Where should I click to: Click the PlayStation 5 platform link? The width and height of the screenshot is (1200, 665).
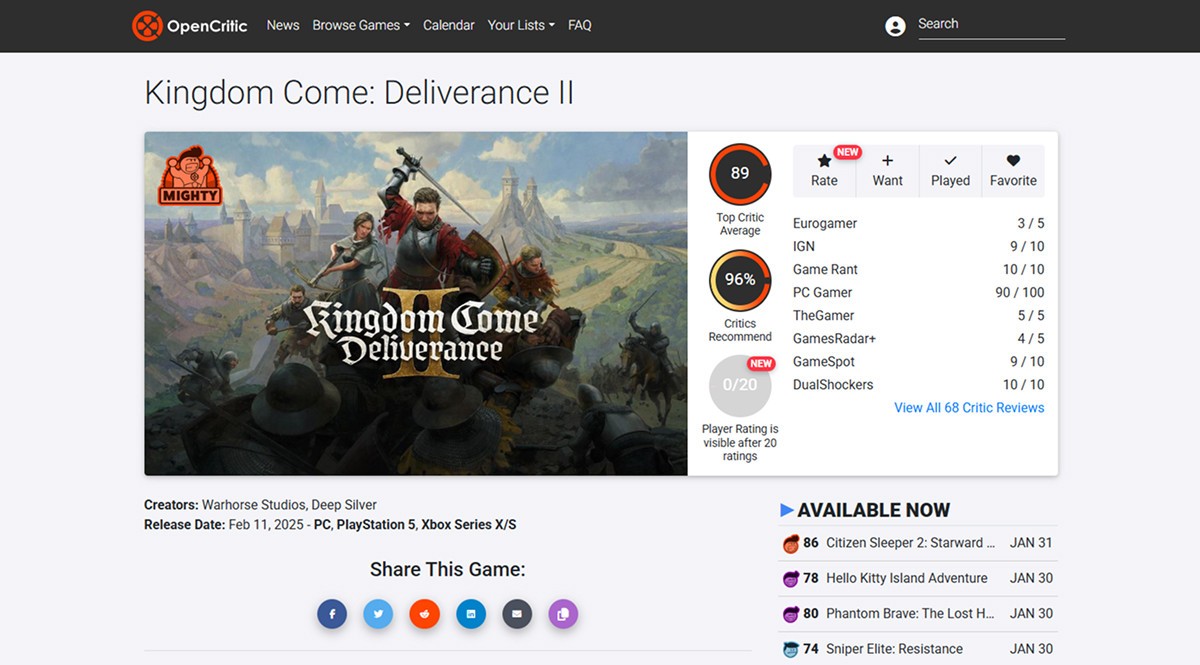pyautogui.click(x=375, y=525)
